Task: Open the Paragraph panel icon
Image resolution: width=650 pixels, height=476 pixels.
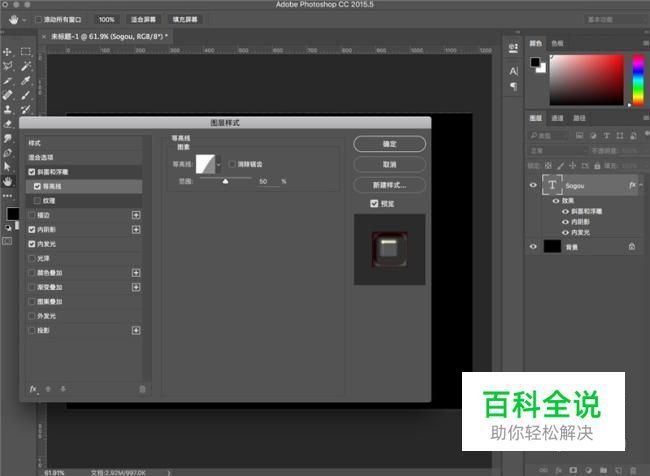Action: click(x=513, y=86)
